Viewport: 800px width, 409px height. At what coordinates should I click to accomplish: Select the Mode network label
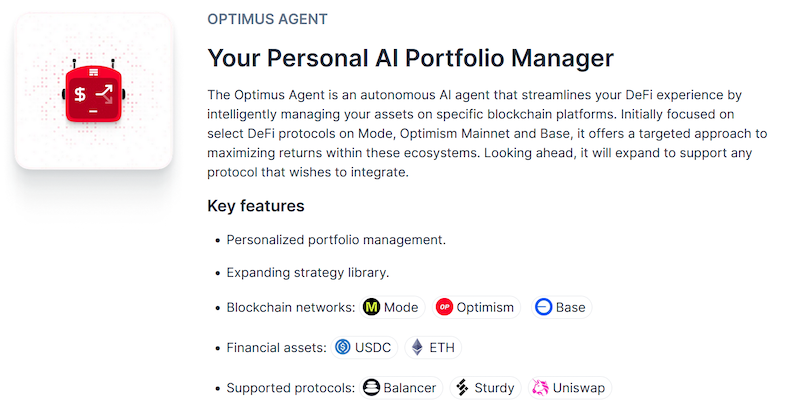click(x=401, y=307)
